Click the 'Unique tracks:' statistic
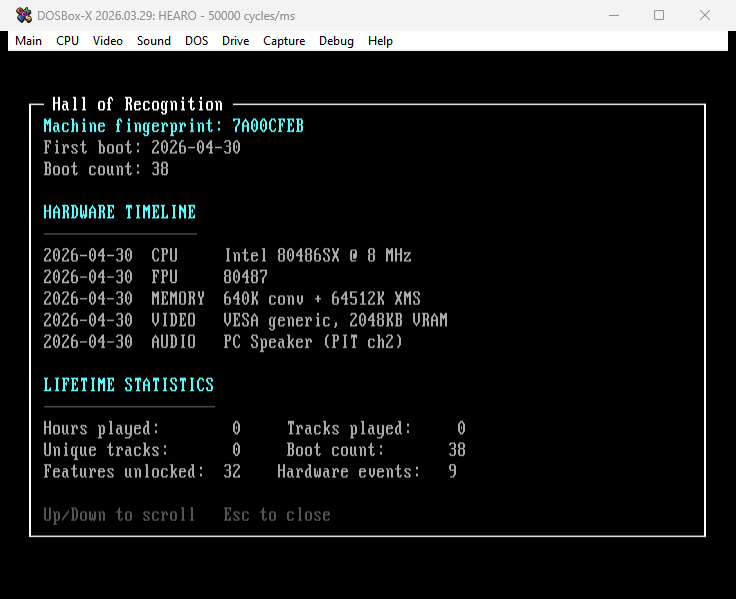736x599 pixels. (142, 450)
